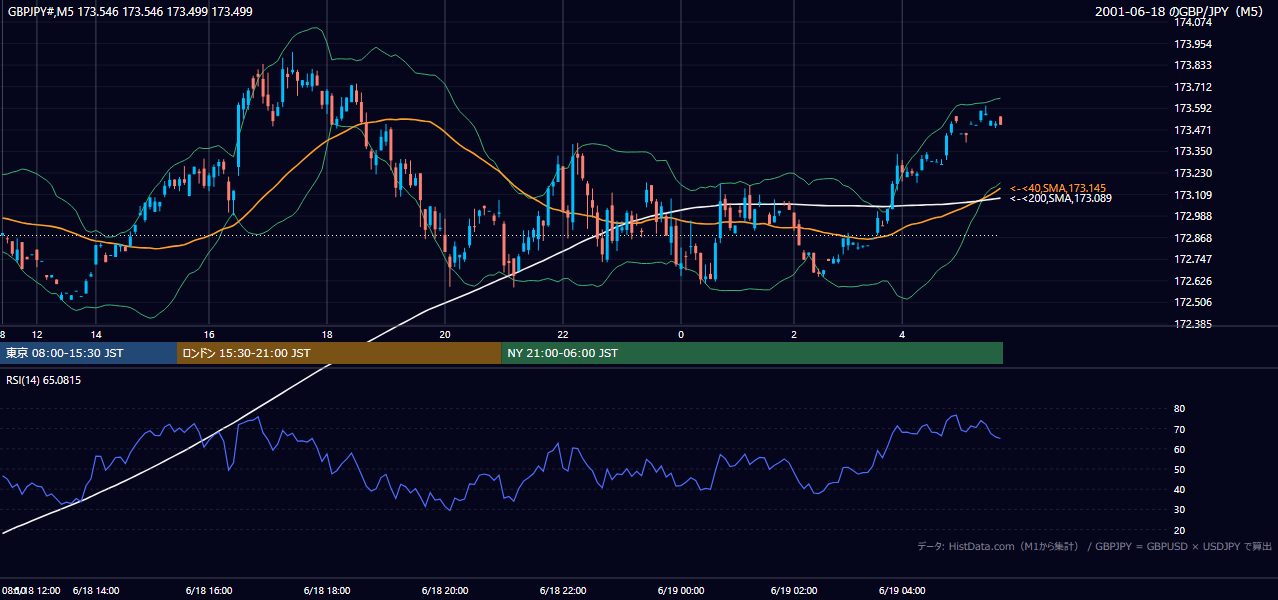The image size is (1278, 600).
Task: Click price axis value 172.385
Action: (x=1193, y=324)
